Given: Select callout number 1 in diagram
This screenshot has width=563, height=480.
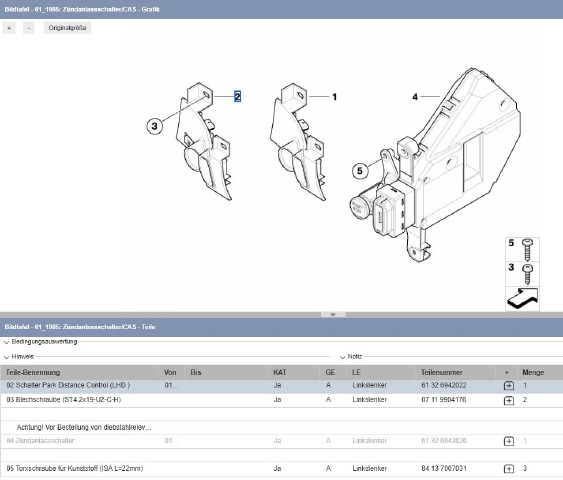Looking at the screenshot, I should tap(335, 97).
